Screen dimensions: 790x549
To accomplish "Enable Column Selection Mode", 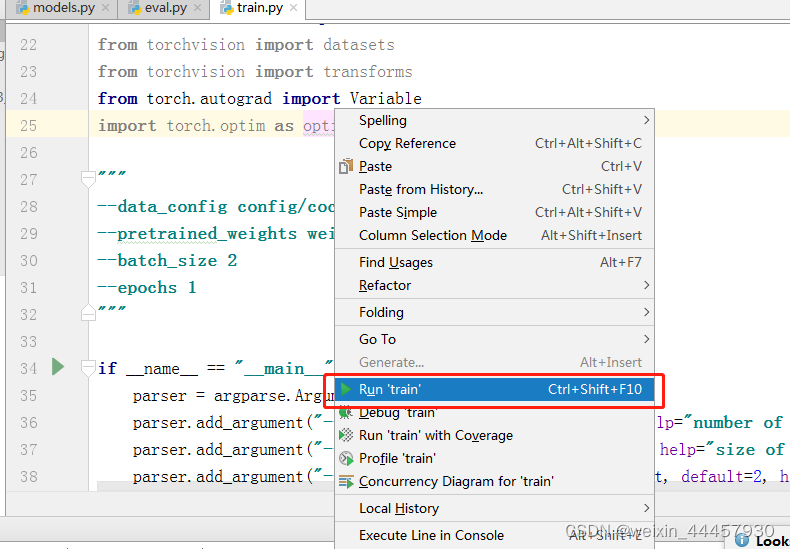I will tap(494, 235).
